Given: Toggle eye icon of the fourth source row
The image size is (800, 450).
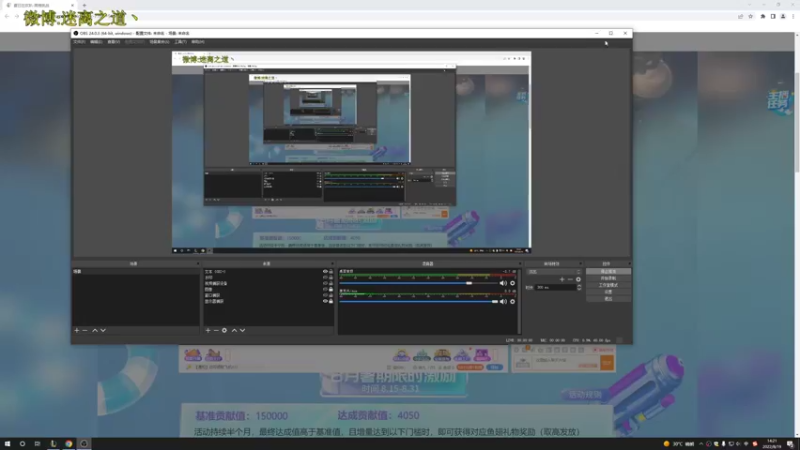Looking at the screenshot, I should (325, 289).
